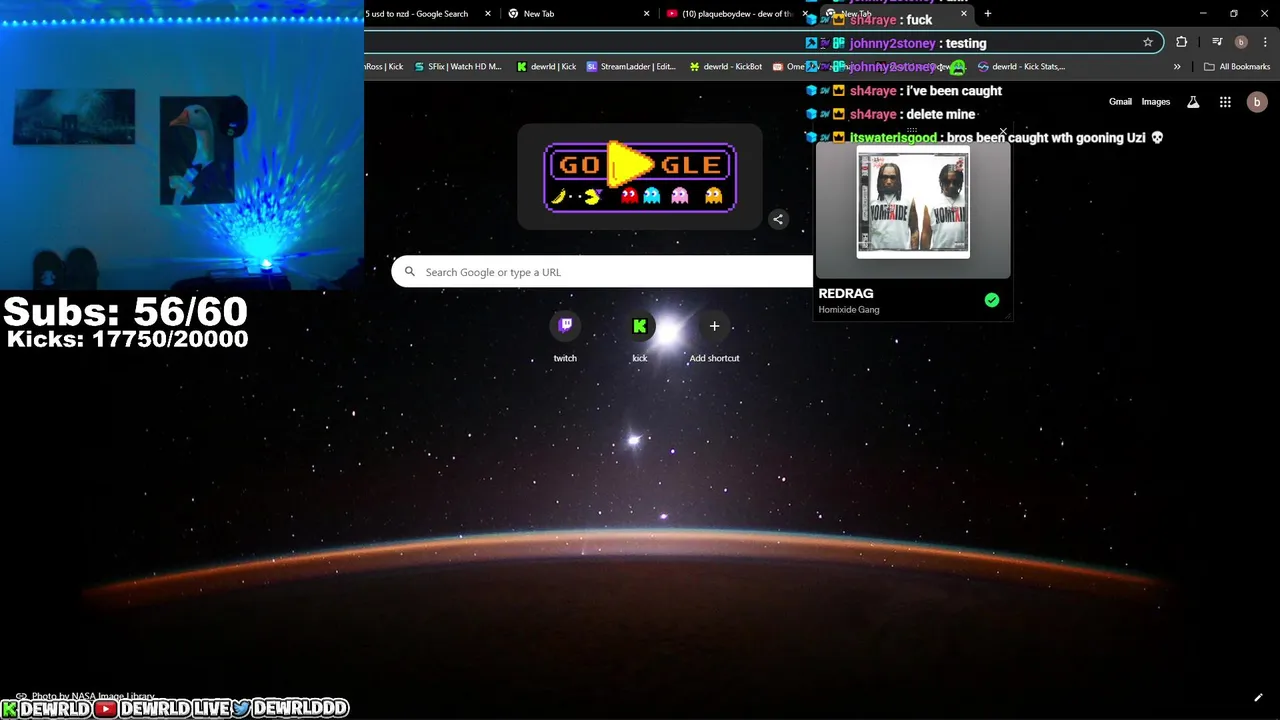
Task: Restore down the Chrome window
Action: point(1234,14)
